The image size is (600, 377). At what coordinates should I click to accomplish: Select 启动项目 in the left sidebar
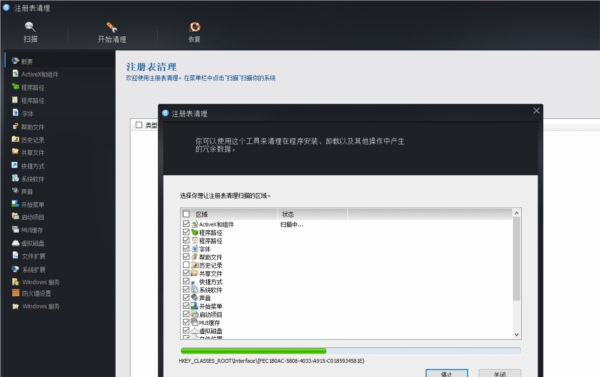pos(28,217)
